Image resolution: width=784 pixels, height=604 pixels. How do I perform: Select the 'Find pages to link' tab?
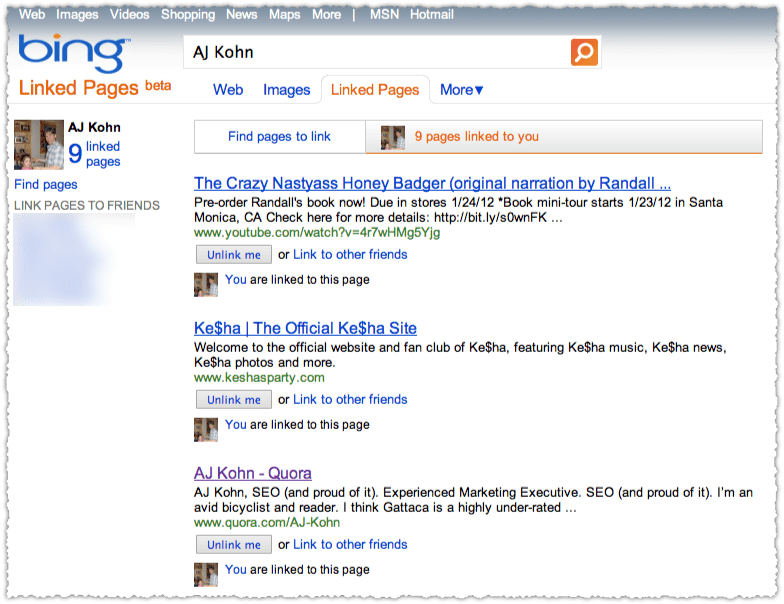280,136
